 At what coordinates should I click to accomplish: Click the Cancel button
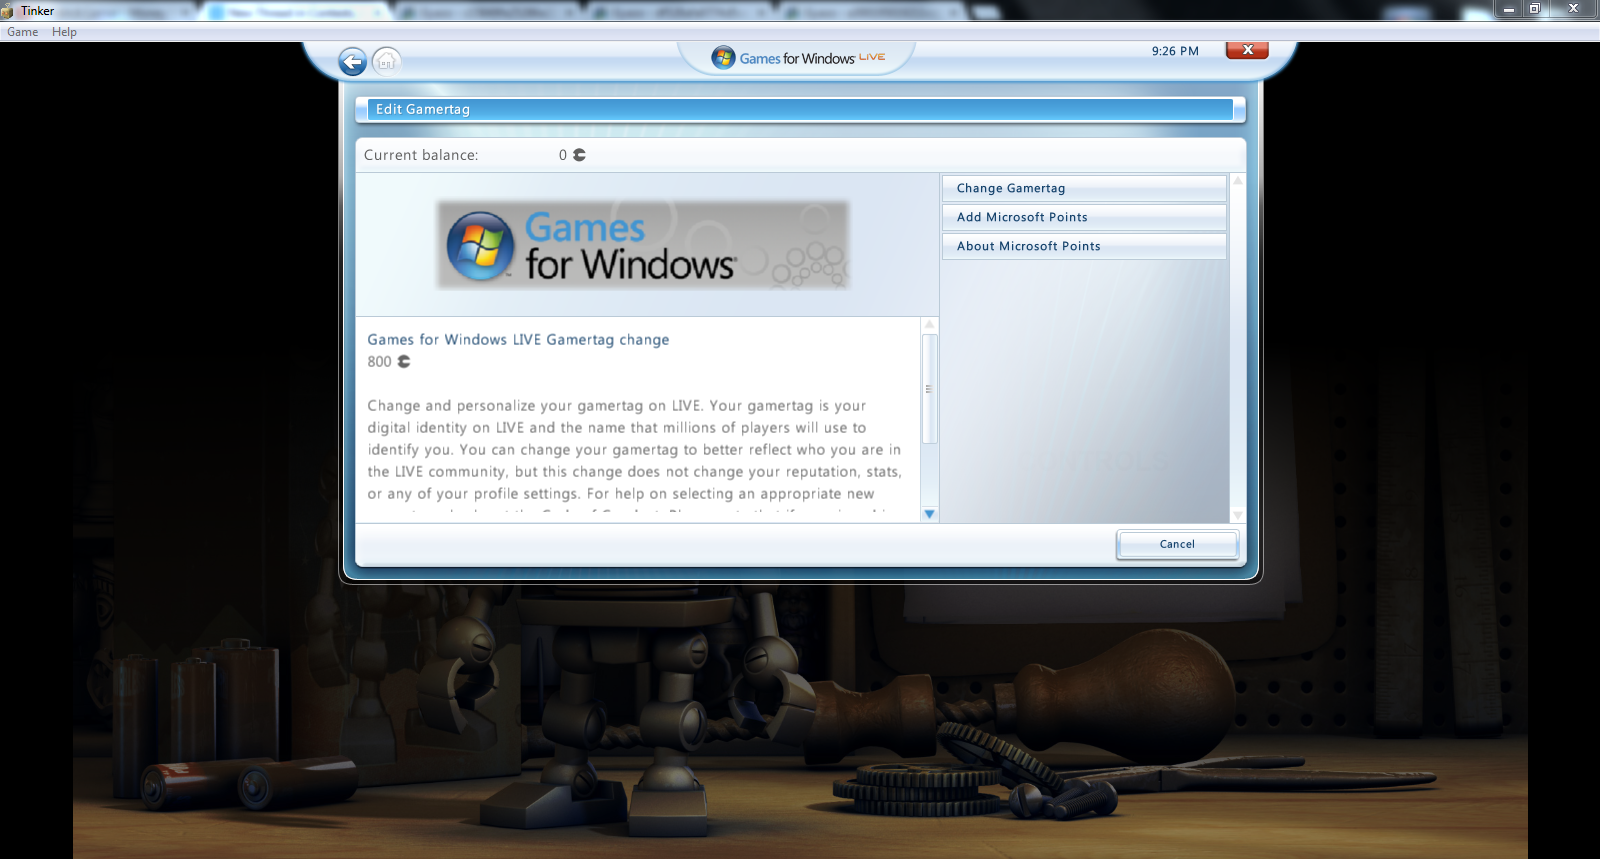pyautogui.click(x=1177, y=544)
